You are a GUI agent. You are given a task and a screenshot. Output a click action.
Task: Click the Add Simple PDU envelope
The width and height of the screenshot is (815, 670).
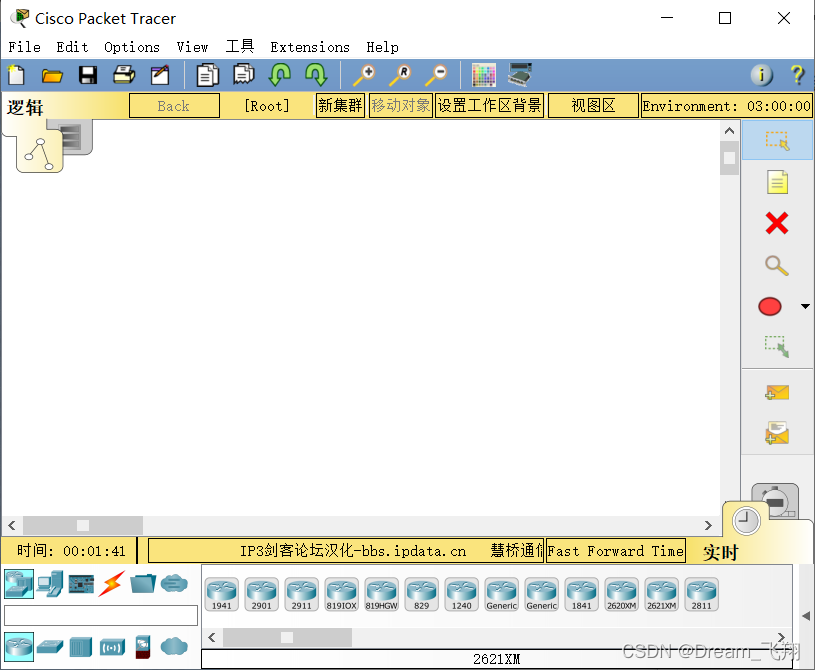point(777,392)
